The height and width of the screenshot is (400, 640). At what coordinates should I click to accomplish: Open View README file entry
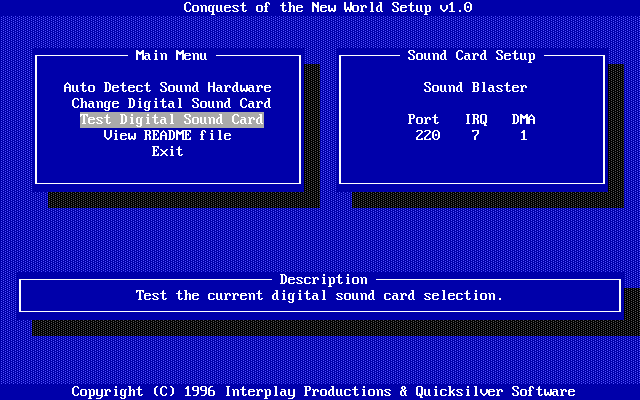167,135
